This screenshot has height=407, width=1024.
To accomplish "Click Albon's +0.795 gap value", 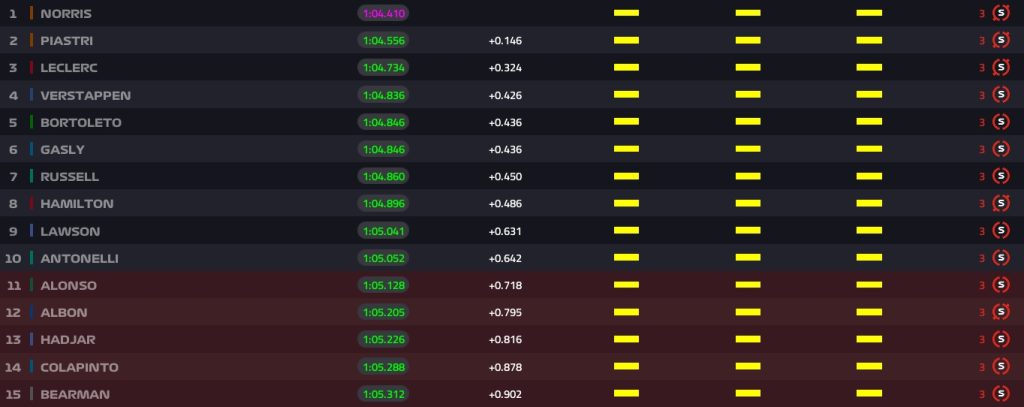I will coord(505,312).
